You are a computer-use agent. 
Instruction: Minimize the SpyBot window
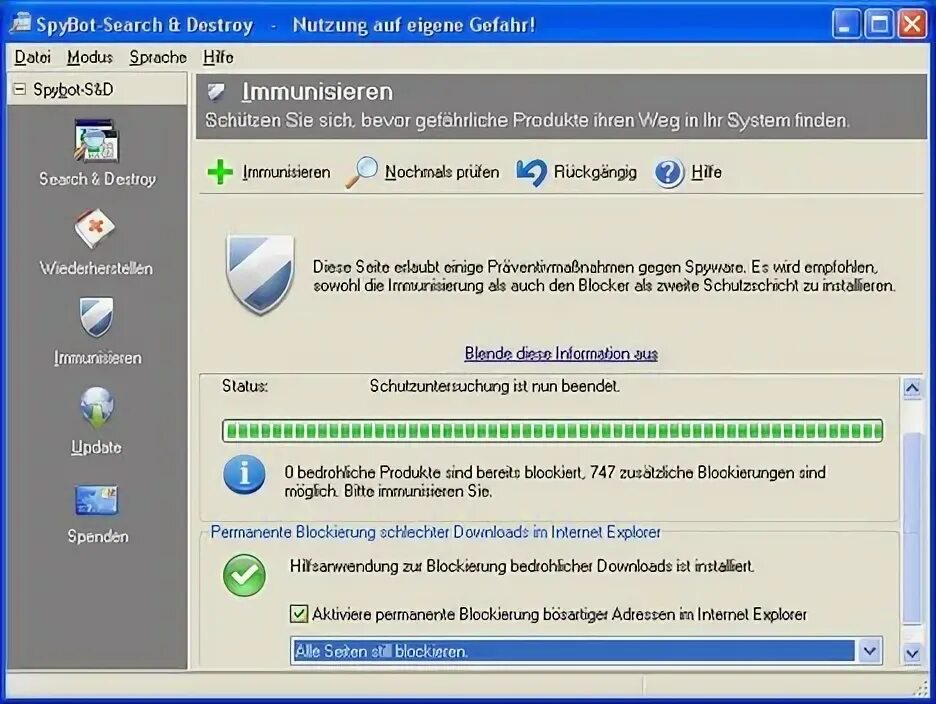(846, 24)
